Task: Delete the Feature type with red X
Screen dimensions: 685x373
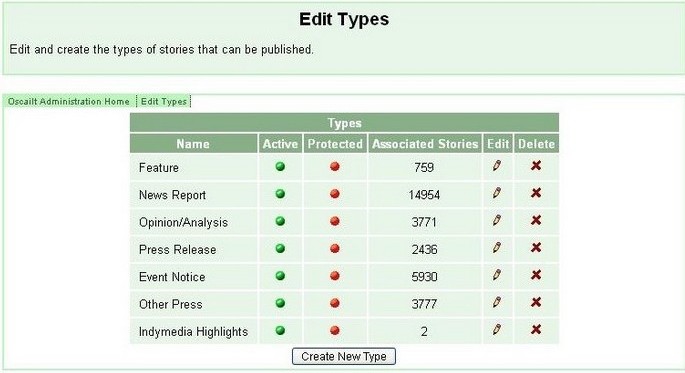Action: point(536,166)
